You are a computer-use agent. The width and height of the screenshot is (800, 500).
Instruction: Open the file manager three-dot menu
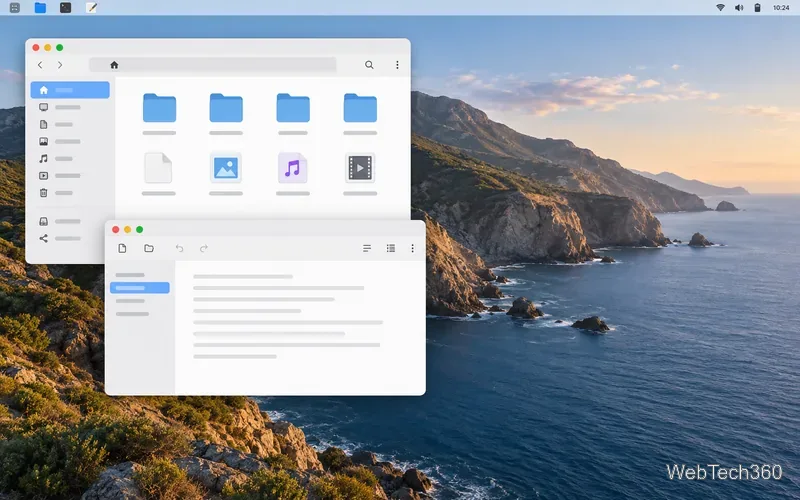(397, 65)
